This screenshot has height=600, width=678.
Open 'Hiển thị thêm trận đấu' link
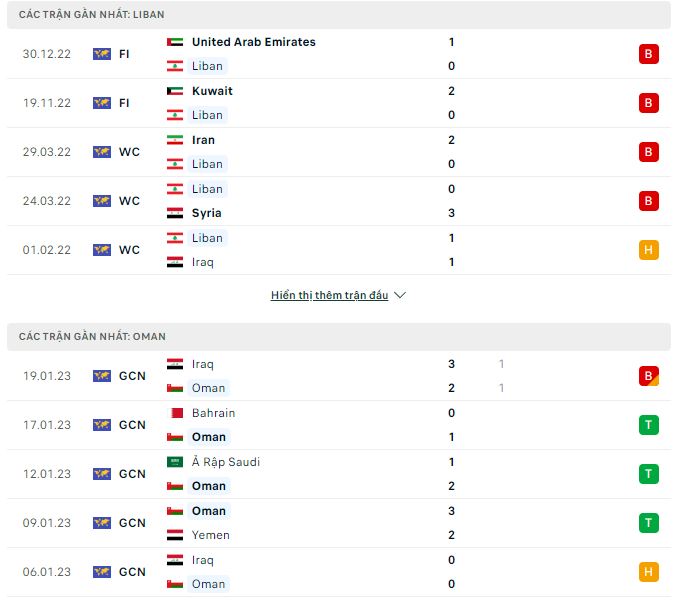coord(329,296)
